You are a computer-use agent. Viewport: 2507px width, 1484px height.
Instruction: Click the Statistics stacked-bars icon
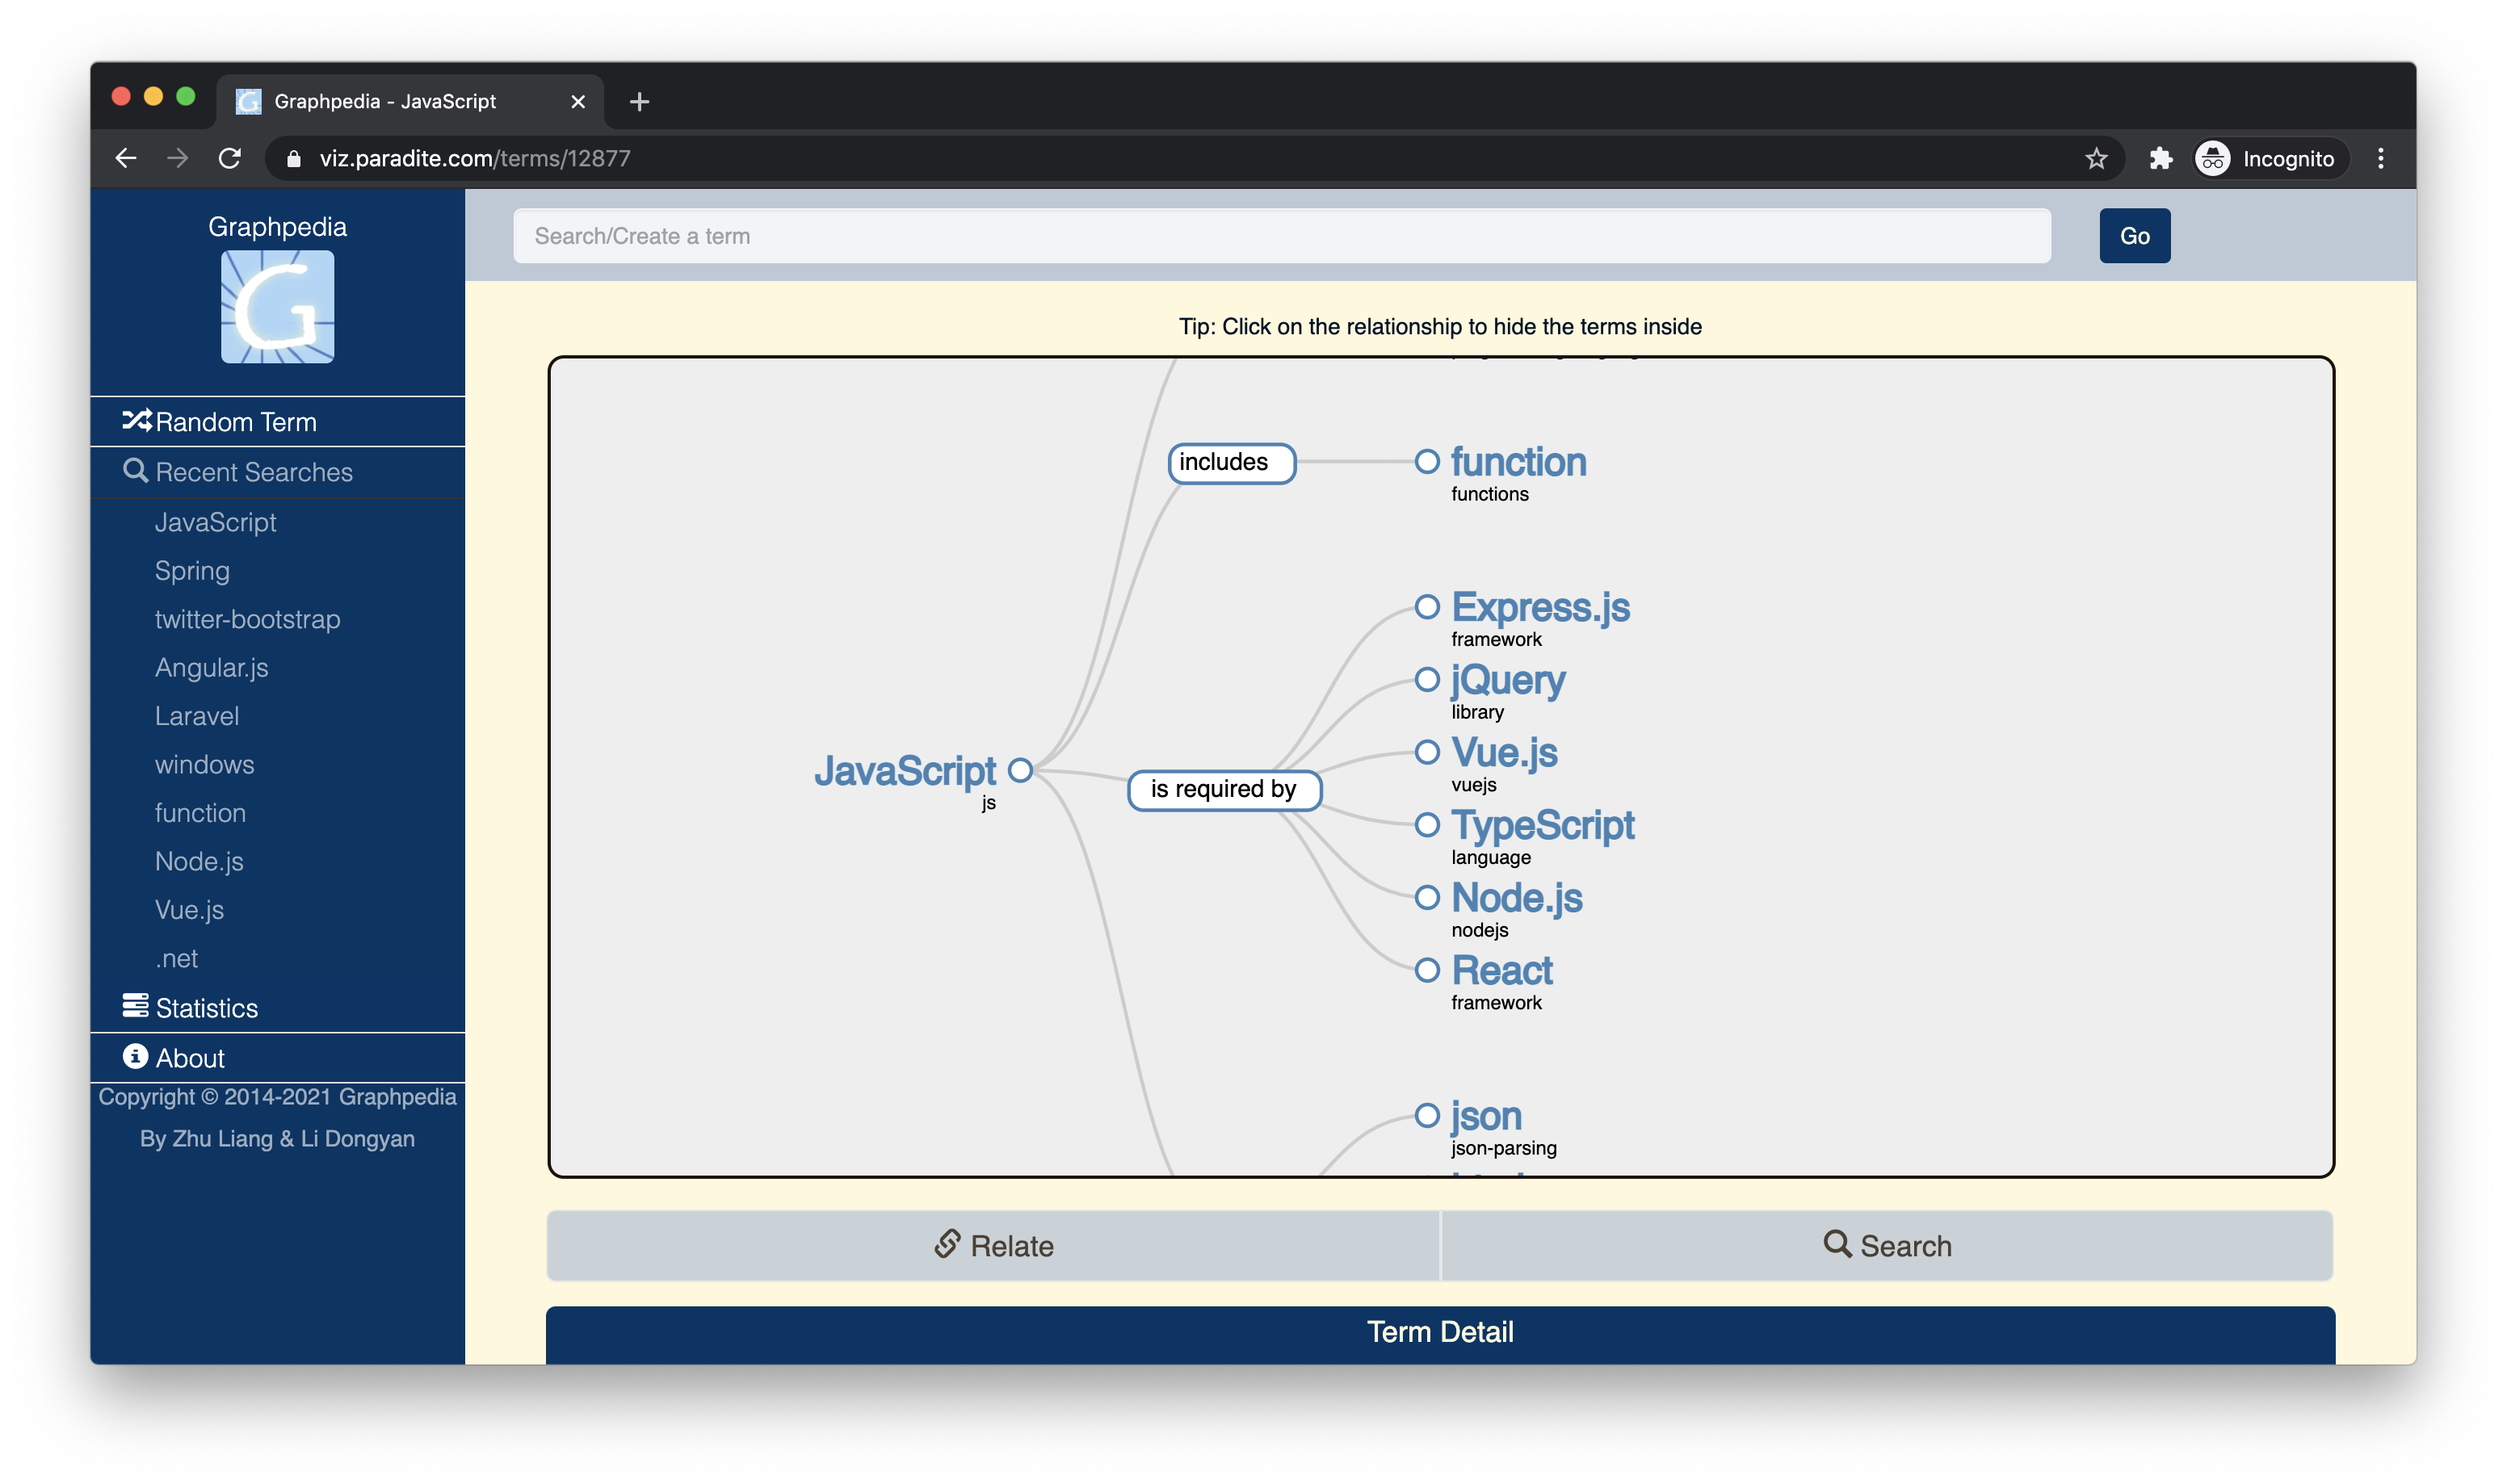[x=136, y=1005]
